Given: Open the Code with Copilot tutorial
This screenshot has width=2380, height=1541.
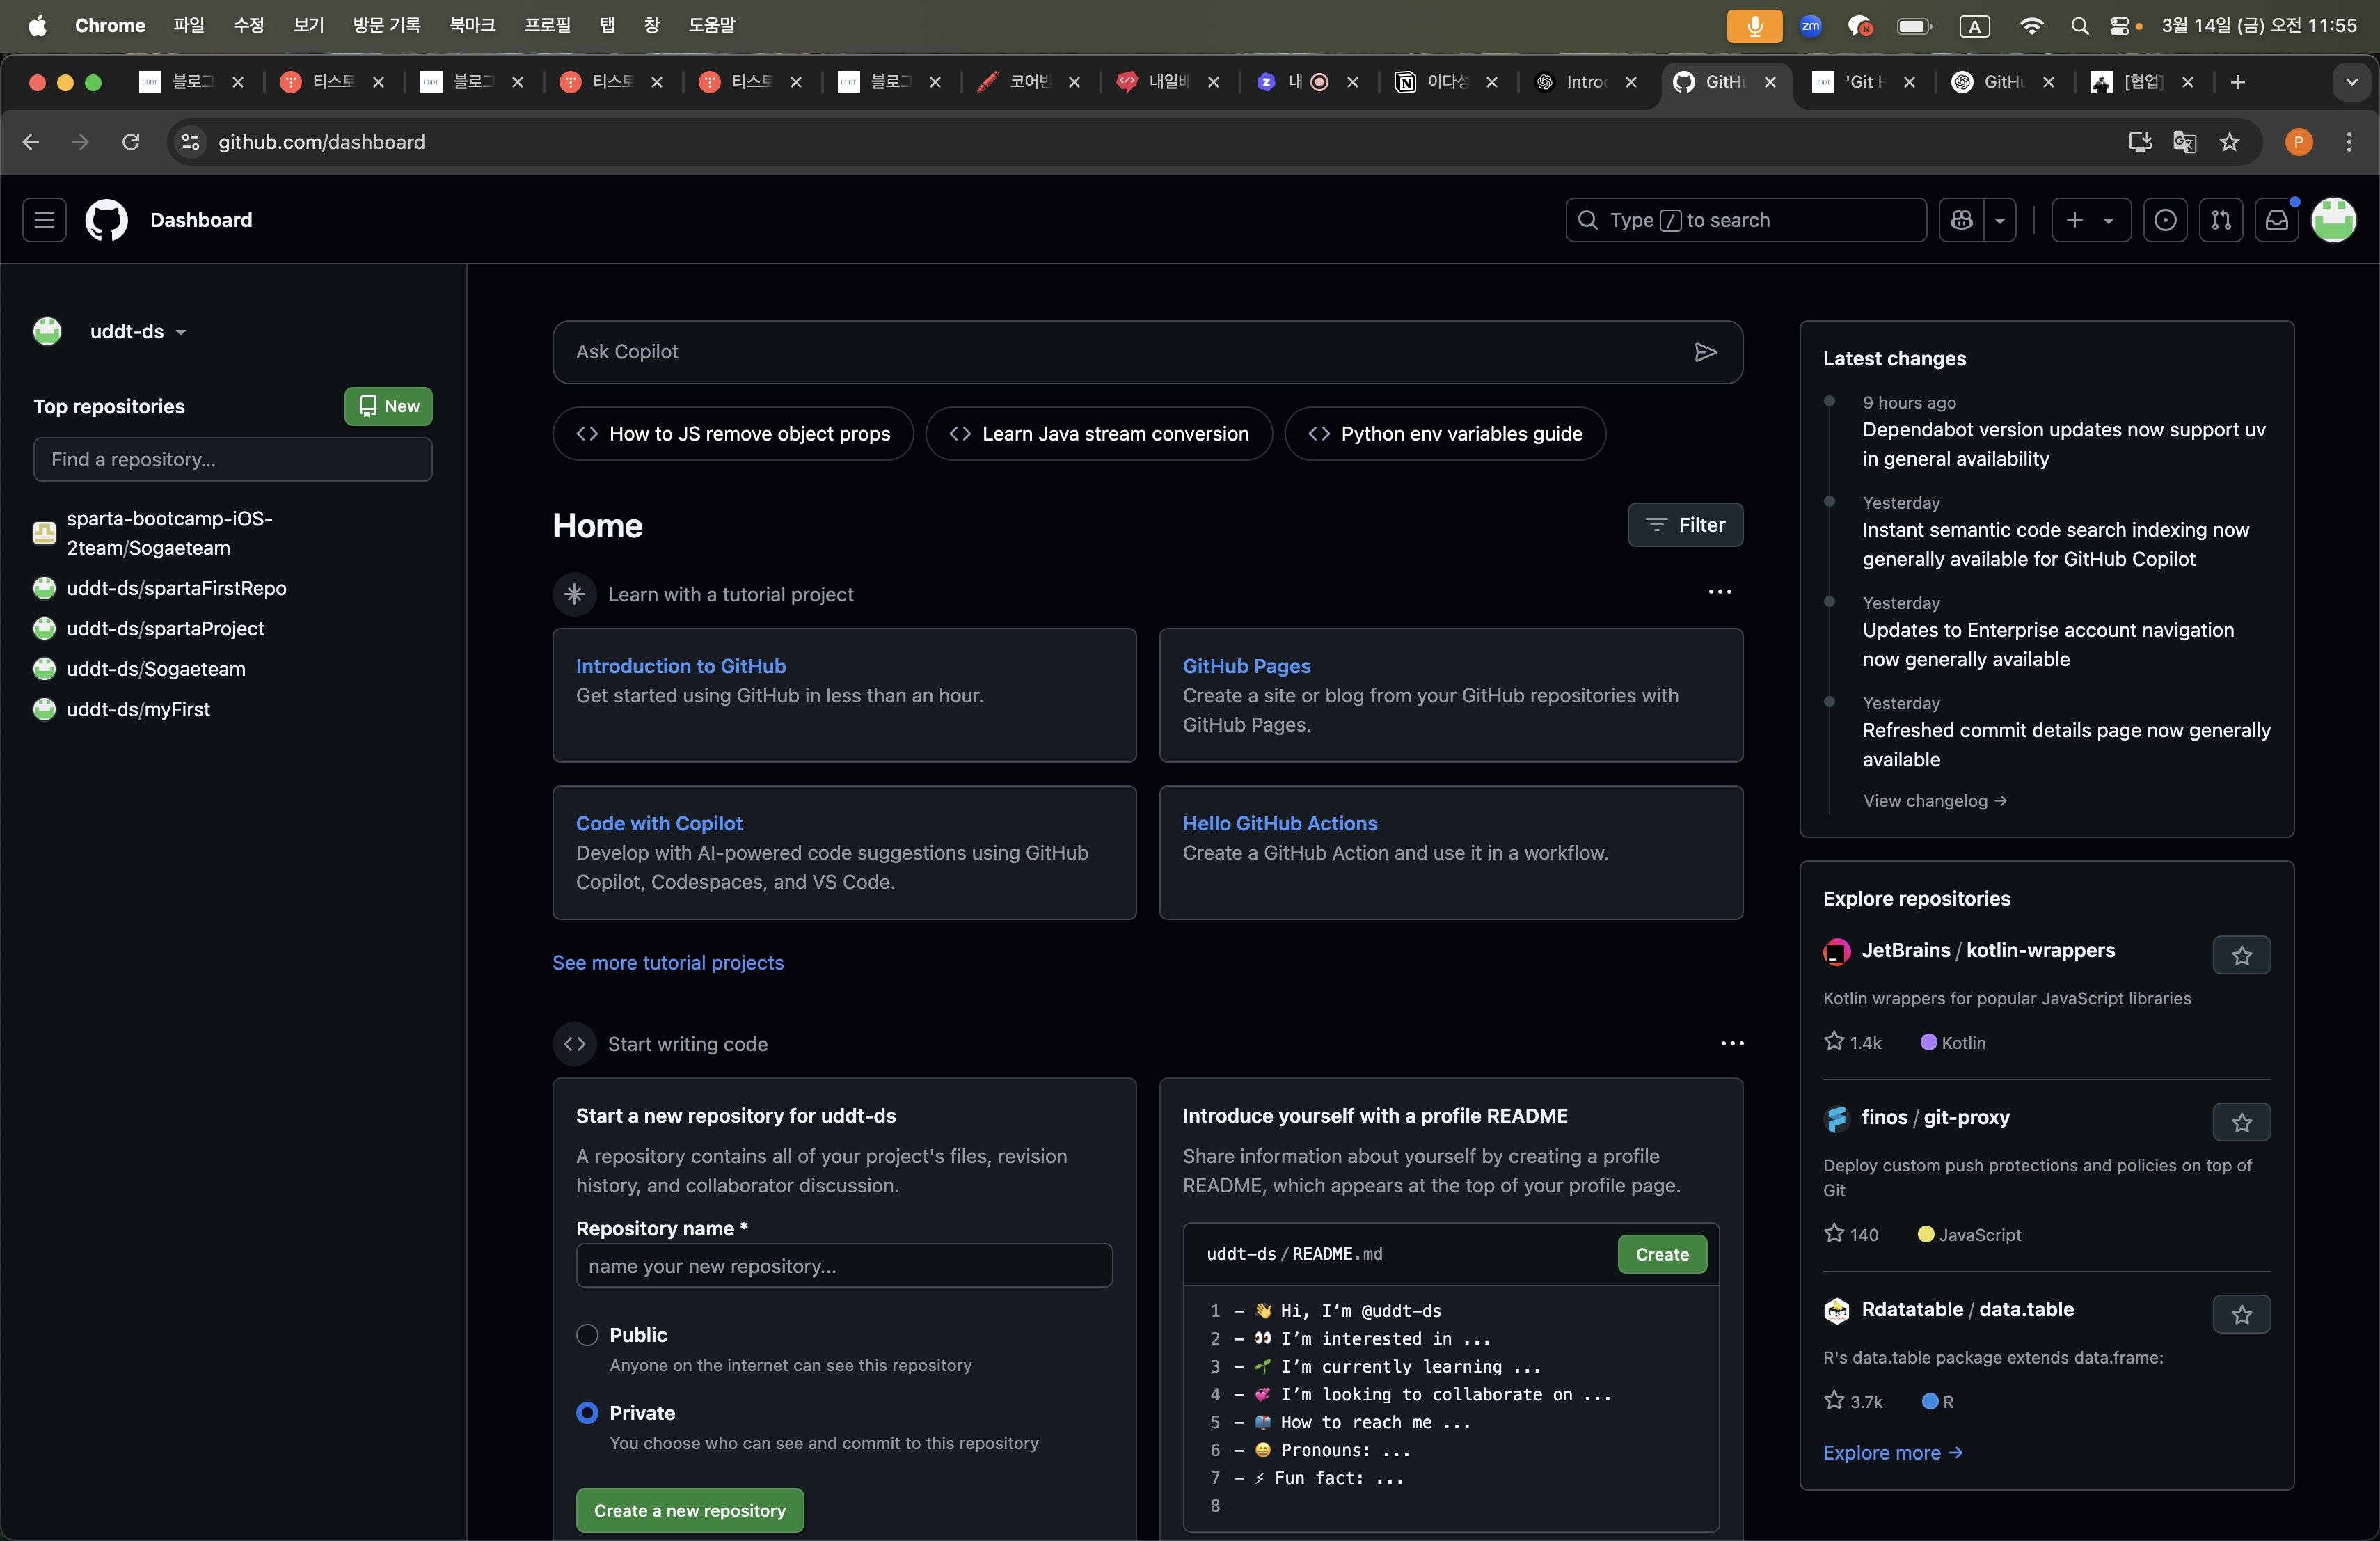Looking at the screenshot, I should pyautogui.click(x=659, y=823).
